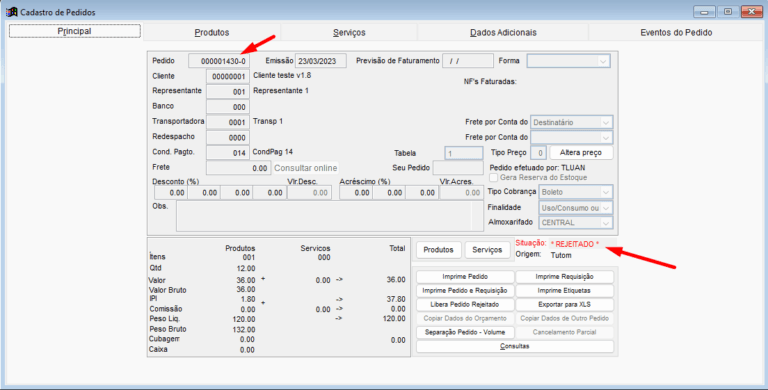The height and width of the screenshot is (390, 768).
Task: Click Copiar Dados de Outro Pedido button
Action: coord(565,318)
